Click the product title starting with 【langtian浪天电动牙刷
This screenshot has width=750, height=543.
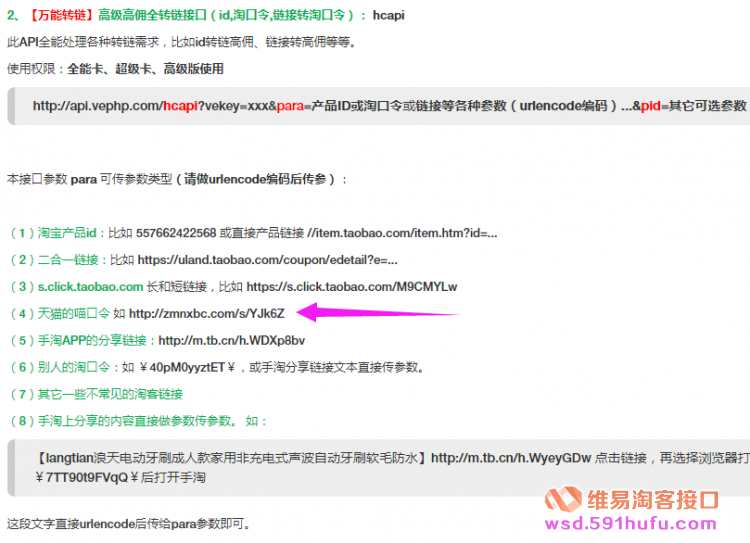click(231, 458)
